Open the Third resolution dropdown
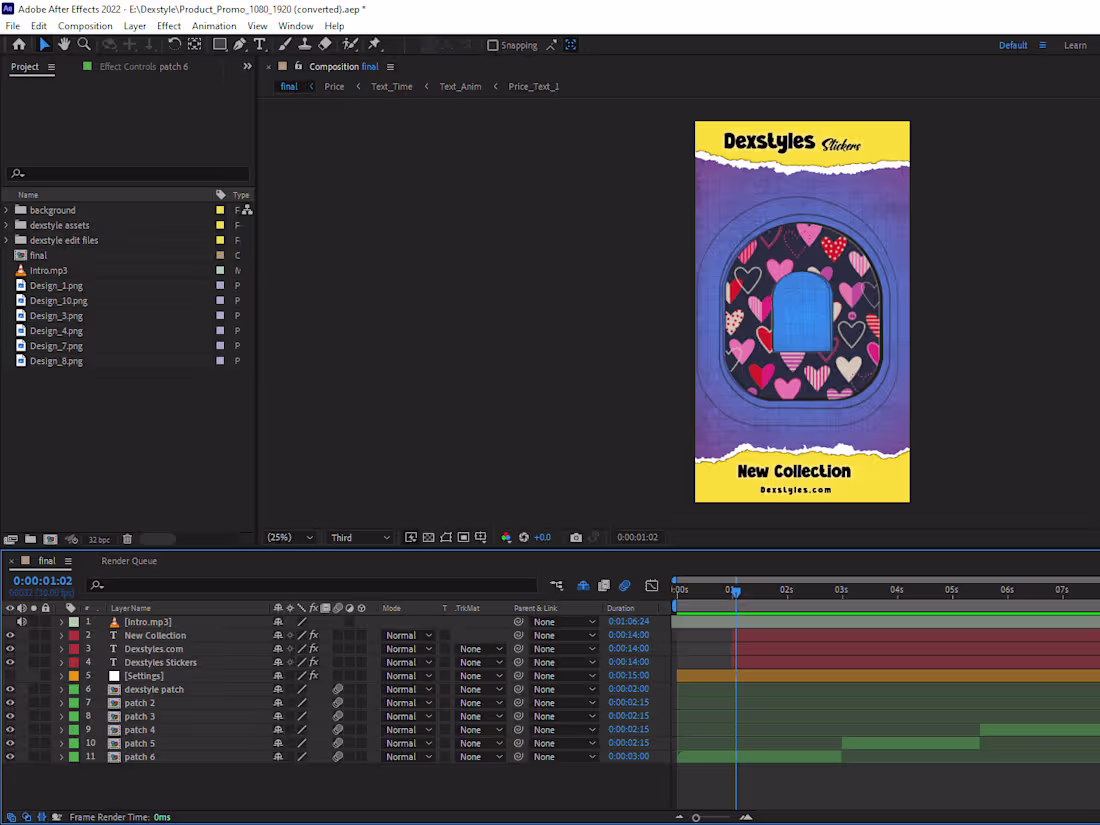Viewport: 1100px width, 825px height. click(x=360, y=537)
